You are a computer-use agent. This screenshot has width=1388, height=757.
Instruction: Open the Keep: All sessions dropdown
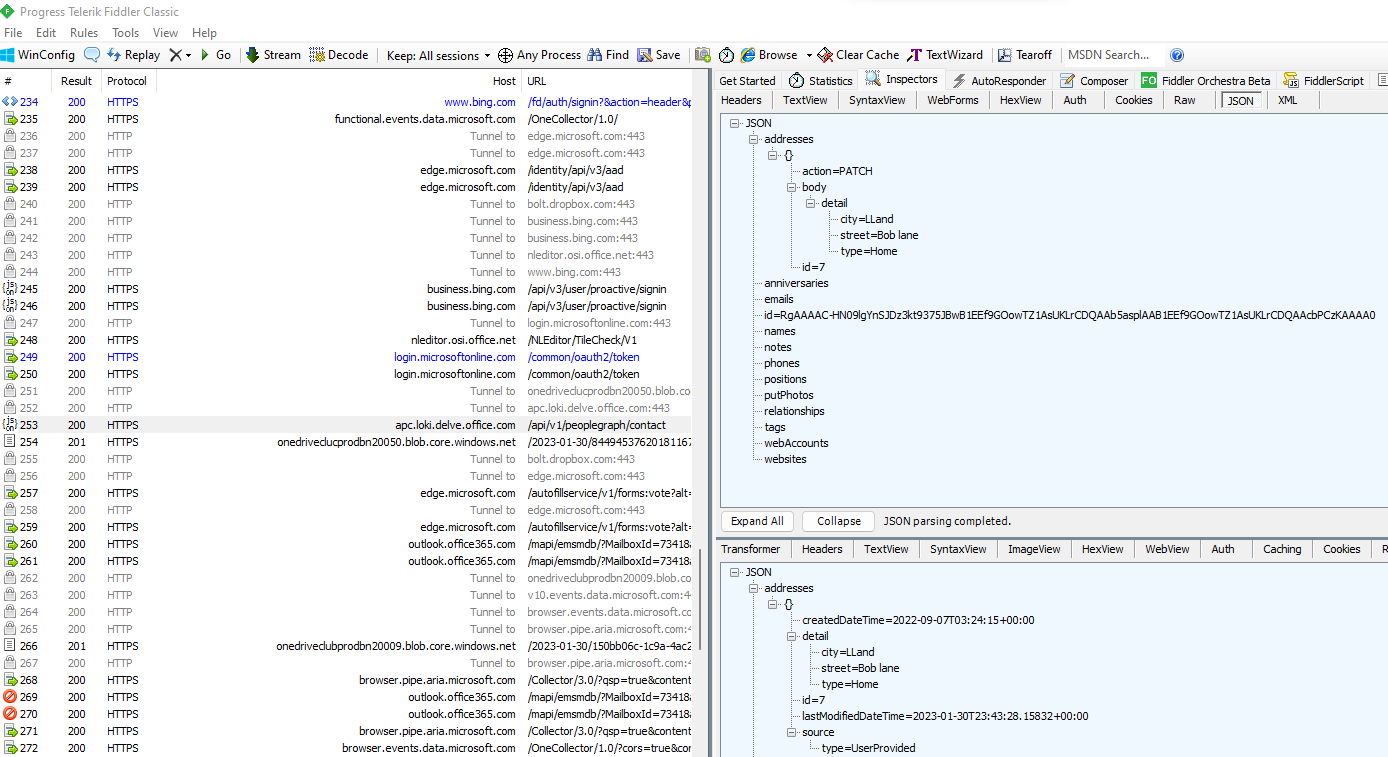coord(438,55)
